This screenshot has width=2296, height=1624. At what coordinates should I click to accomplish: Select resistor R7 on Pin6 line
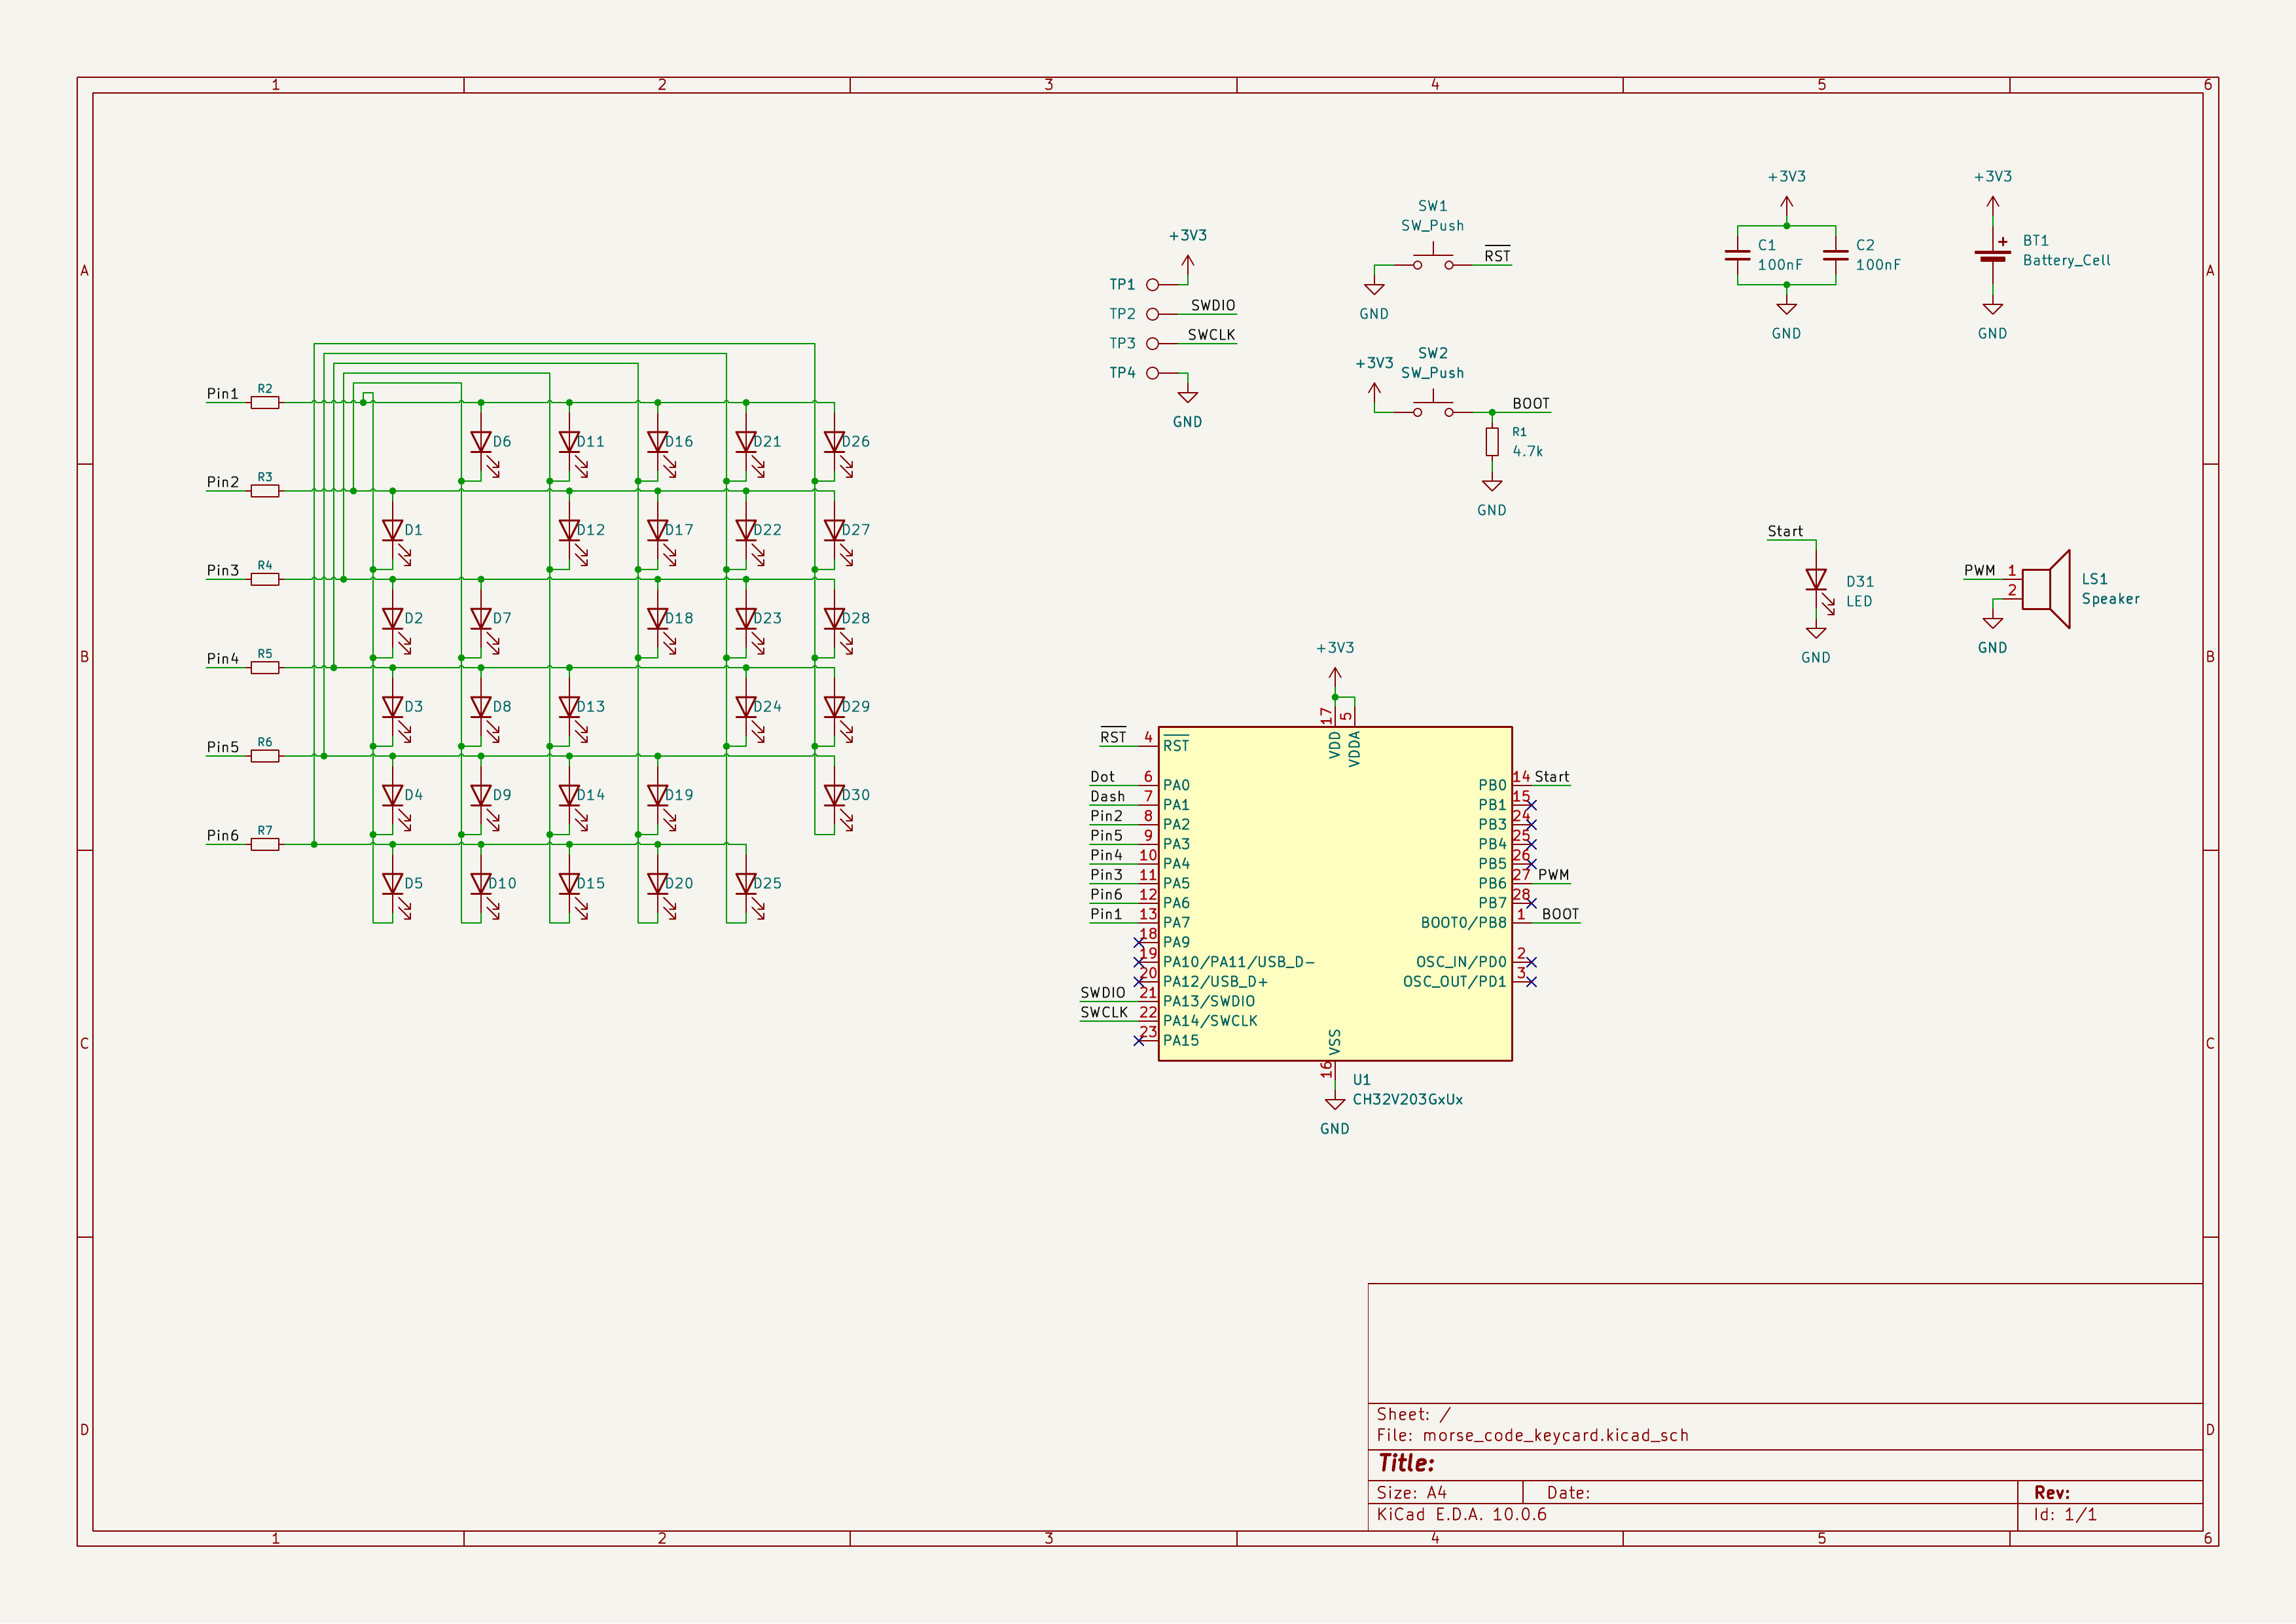click(265, 845)
